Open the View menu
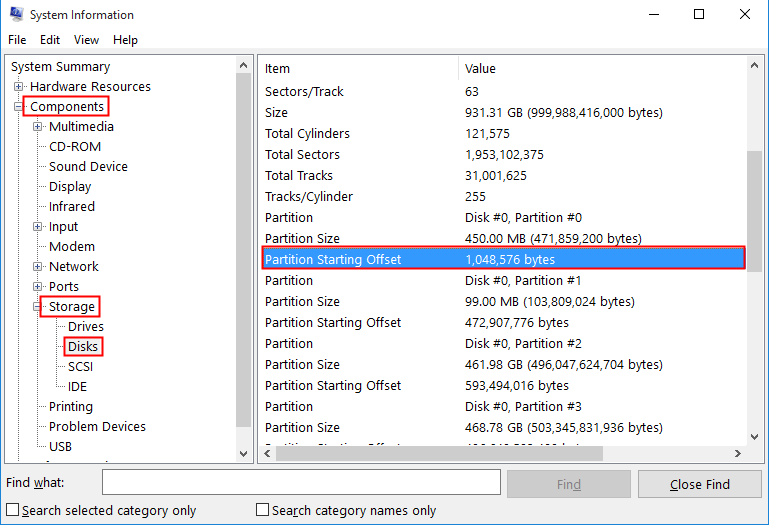769x525 pixels. click(x=86, y=40)
